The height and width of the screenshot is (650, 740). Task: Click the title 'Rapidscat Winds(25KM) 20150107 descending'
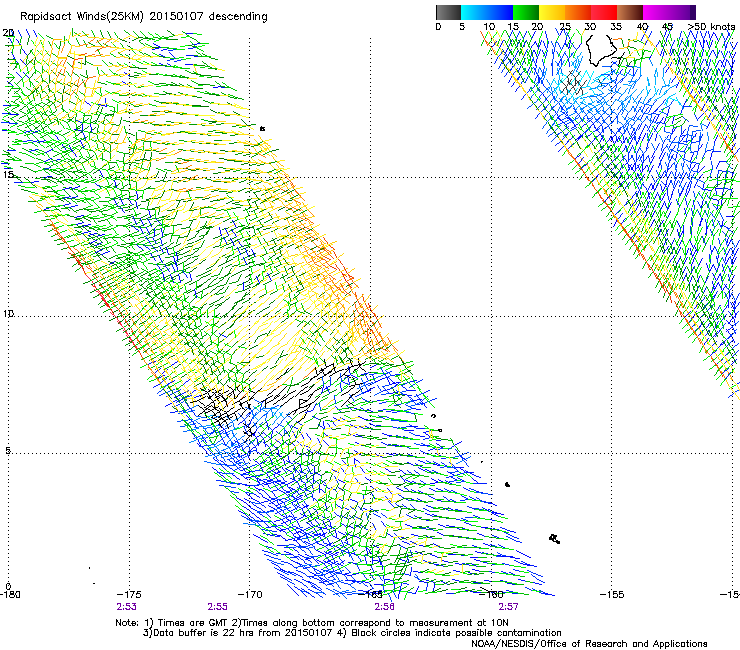[x=143, y=17]
